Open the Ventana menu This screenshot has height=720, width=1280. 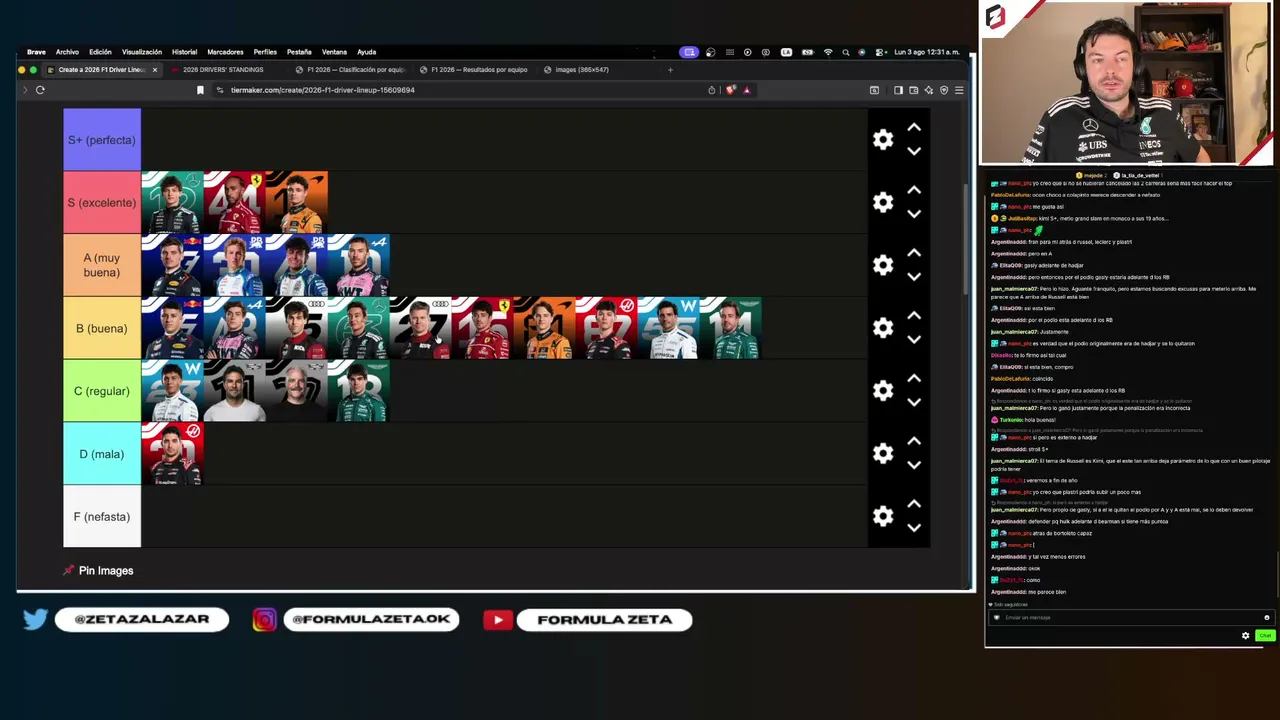334,52
